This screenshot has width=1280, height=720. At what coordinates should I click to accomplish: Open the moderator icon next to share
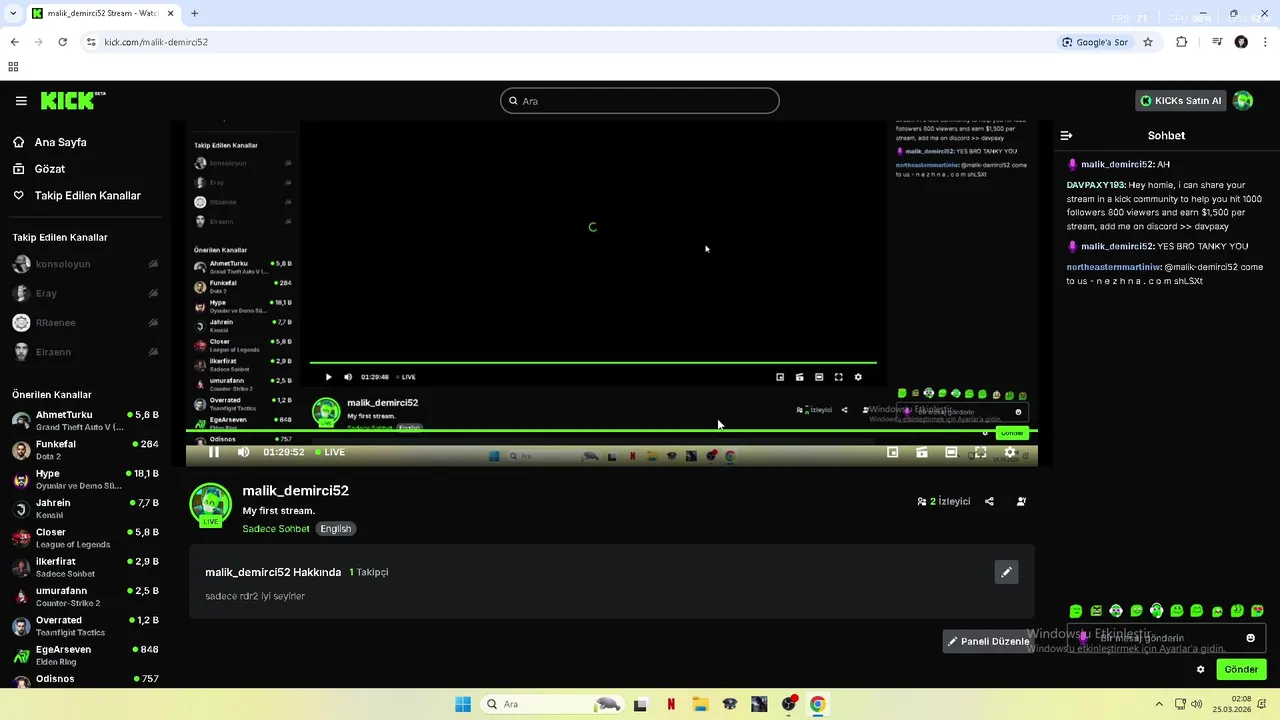[1021, 501]
